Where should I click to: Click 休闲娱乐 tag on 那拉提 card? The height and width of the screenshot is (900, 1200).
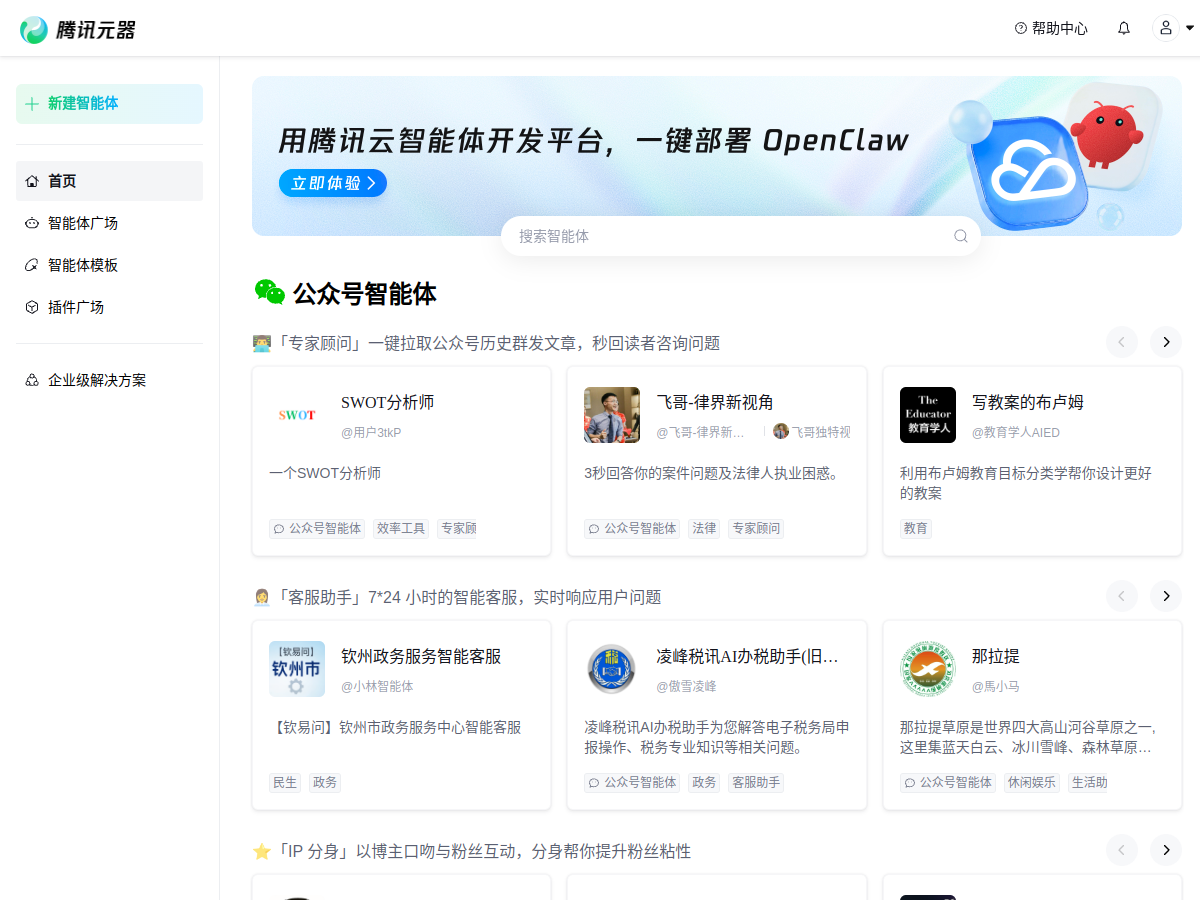coord(1032,782)
